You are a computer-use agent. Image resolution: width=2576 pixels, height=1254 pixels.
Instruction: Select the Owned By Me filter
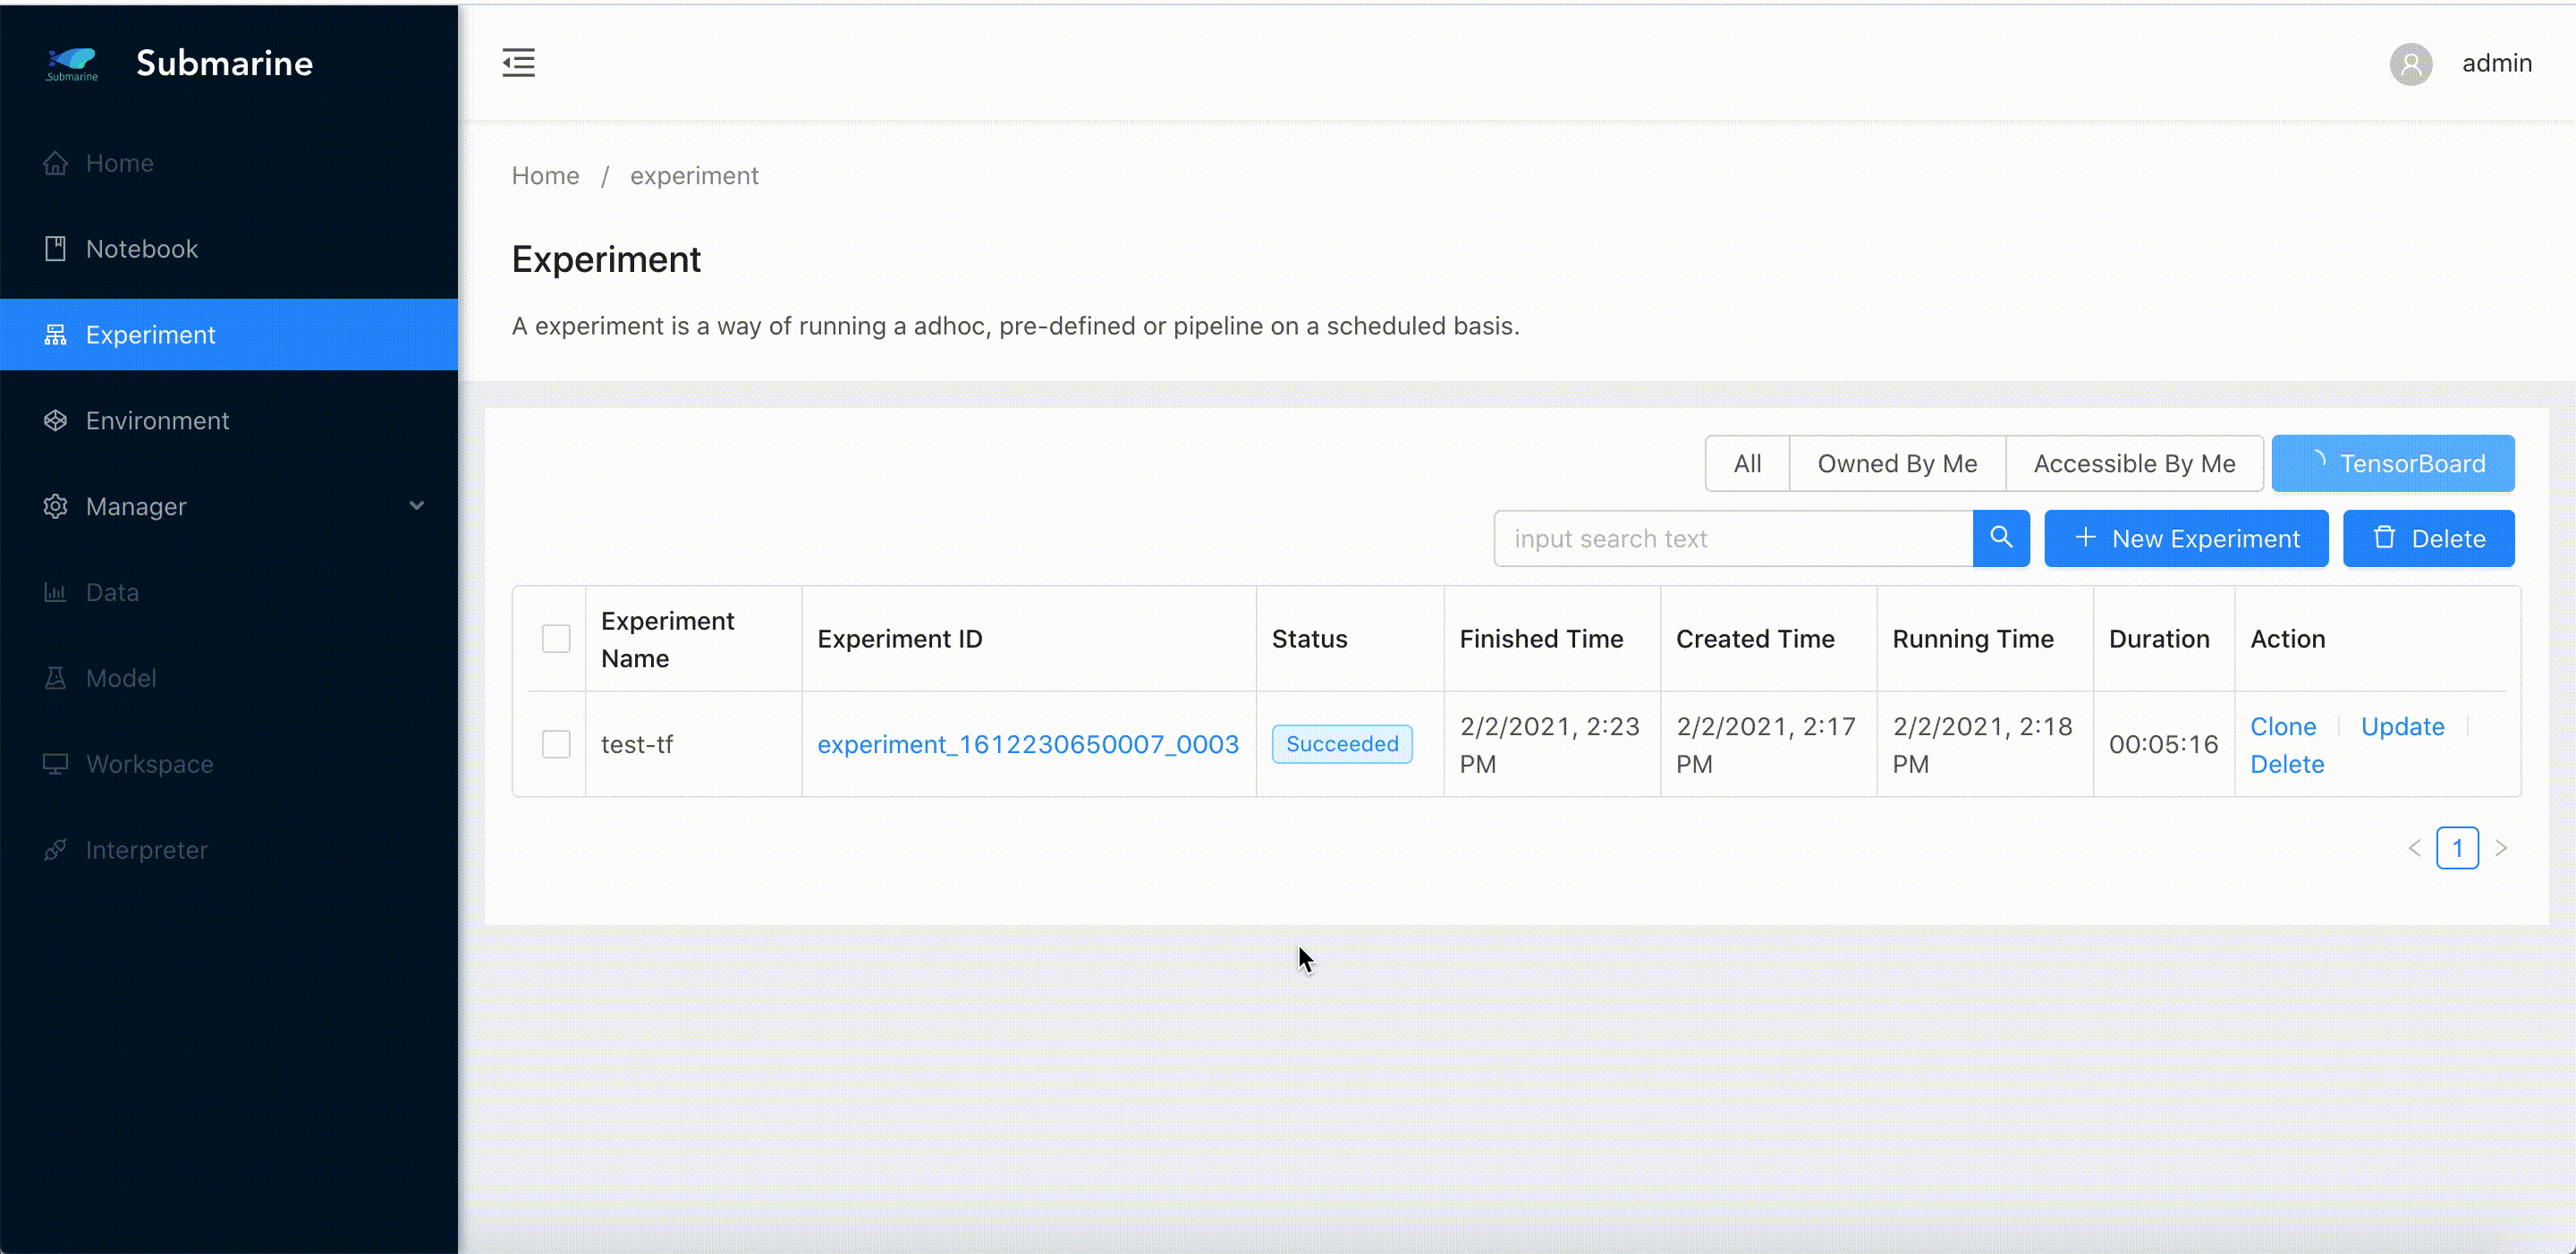1897,464
